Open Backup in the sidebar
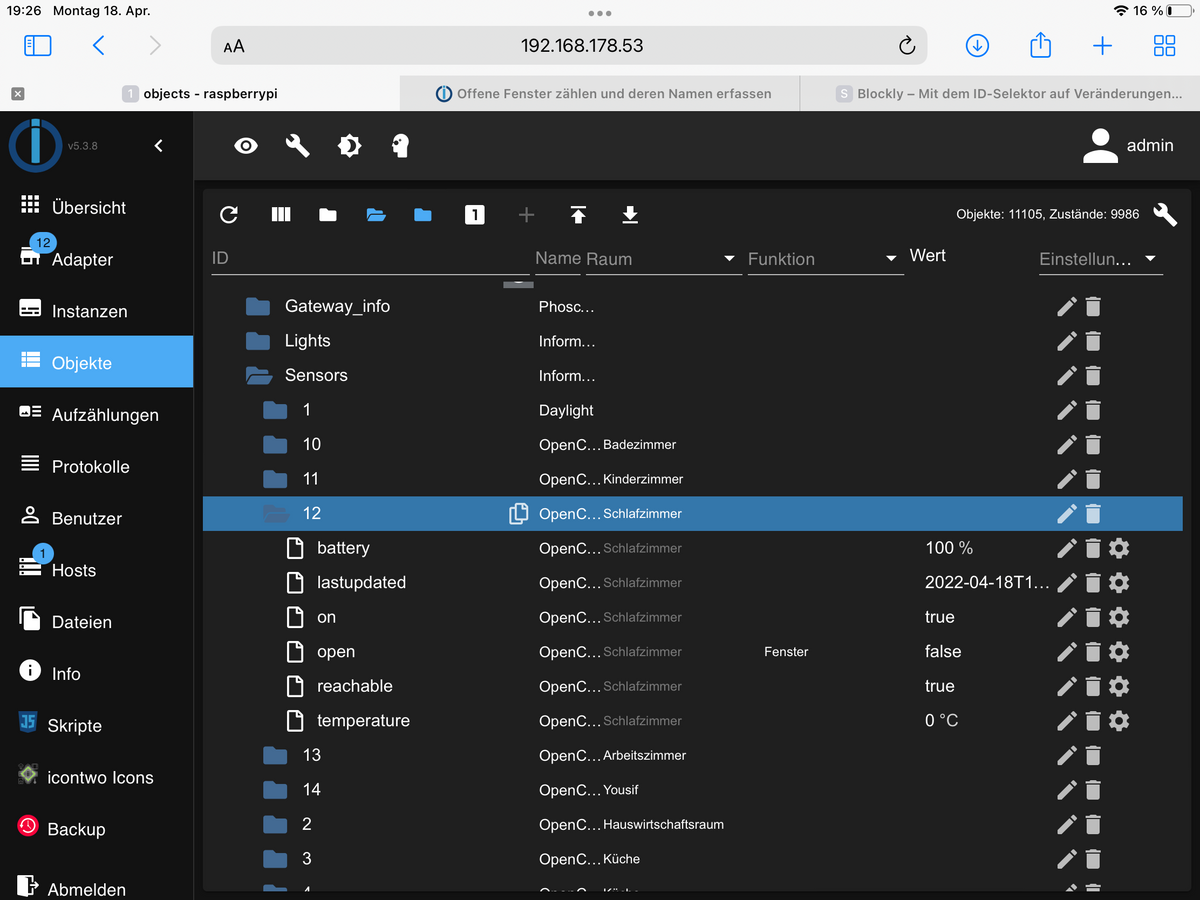Viewport: 1200px width, 900px height. point(96,829)
